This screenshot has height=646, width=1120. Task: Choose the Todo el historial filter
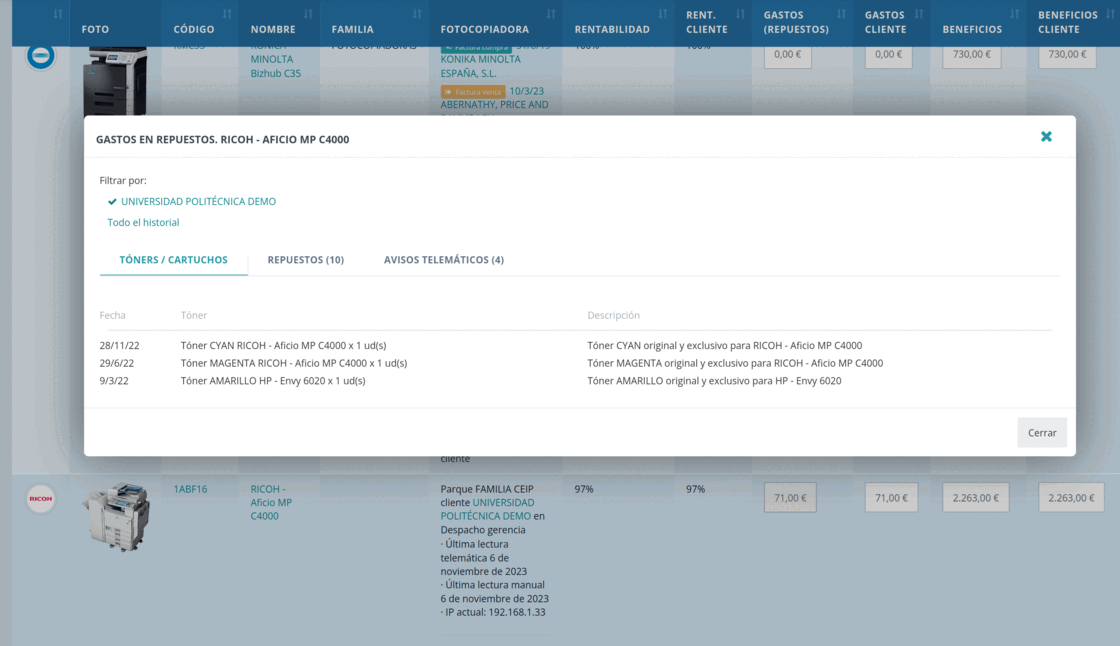[143, 222]
